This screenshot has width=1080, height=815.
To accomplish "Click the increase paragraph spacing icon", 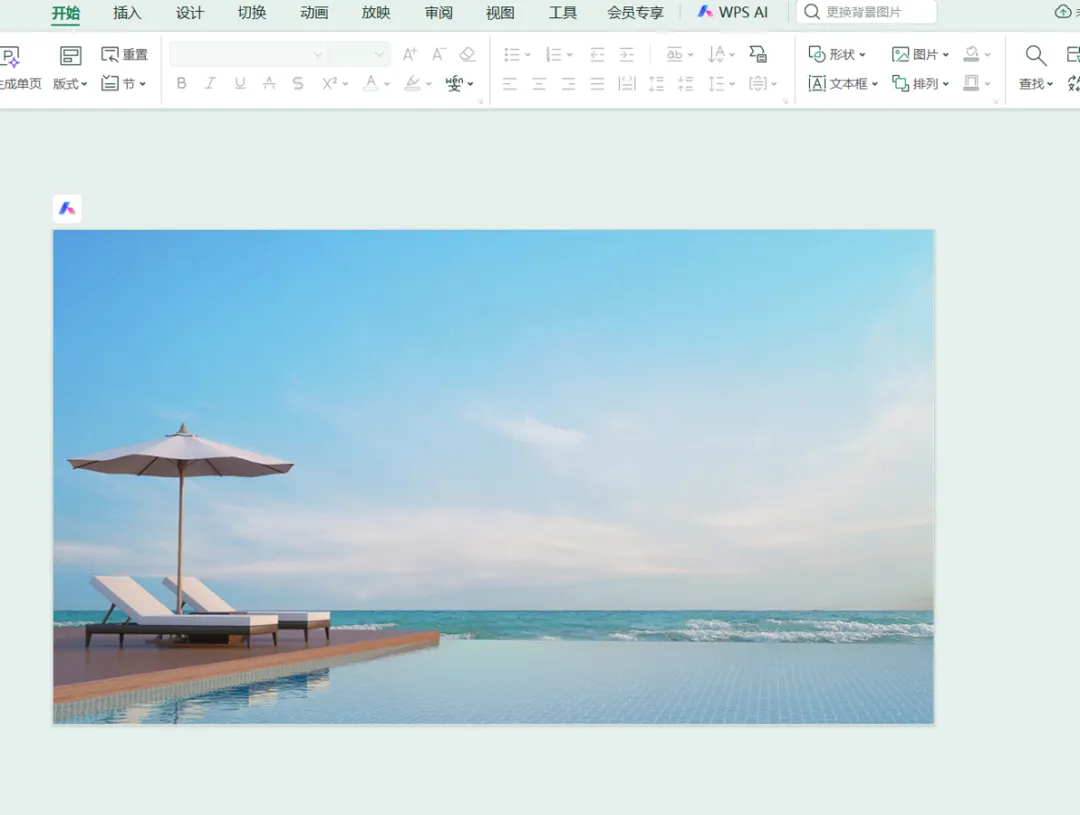I will pos(656,84).
